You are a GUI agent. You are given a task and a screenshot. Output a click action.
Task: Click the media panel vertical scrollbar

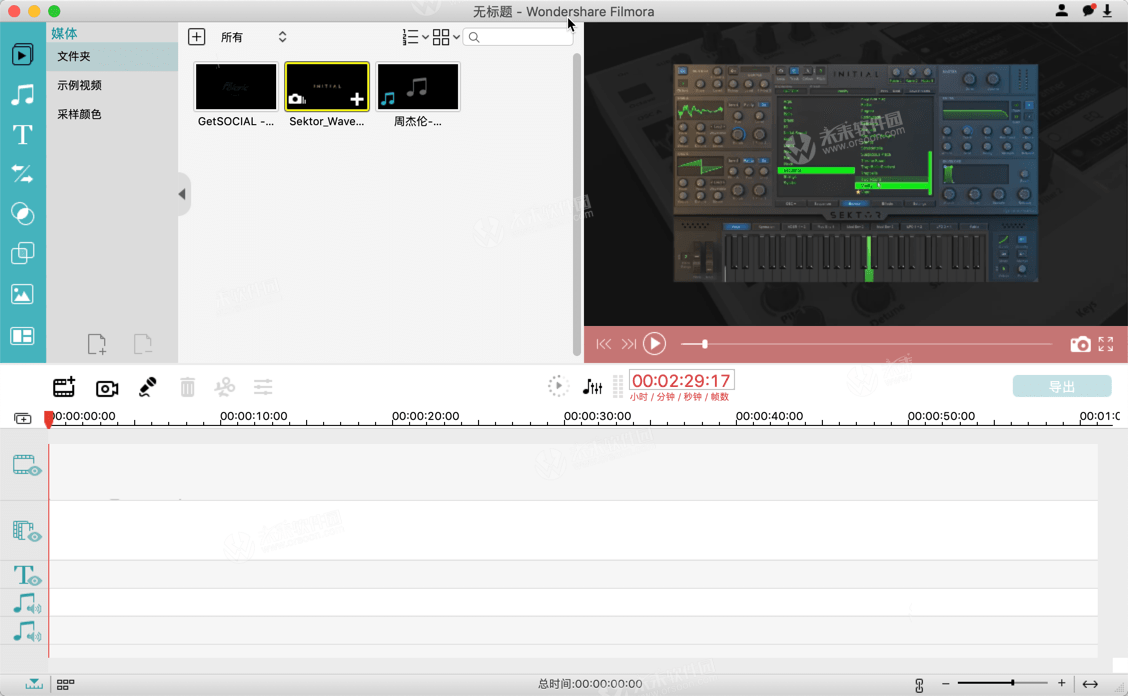pyautogui.click(x=576, y=204)
